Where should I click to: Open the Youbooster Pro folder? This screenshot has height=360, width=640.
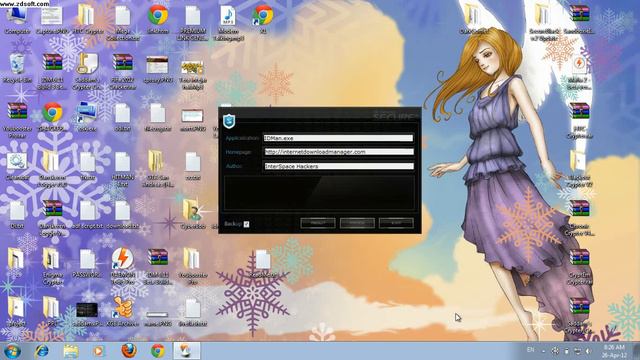click(192, 259)
